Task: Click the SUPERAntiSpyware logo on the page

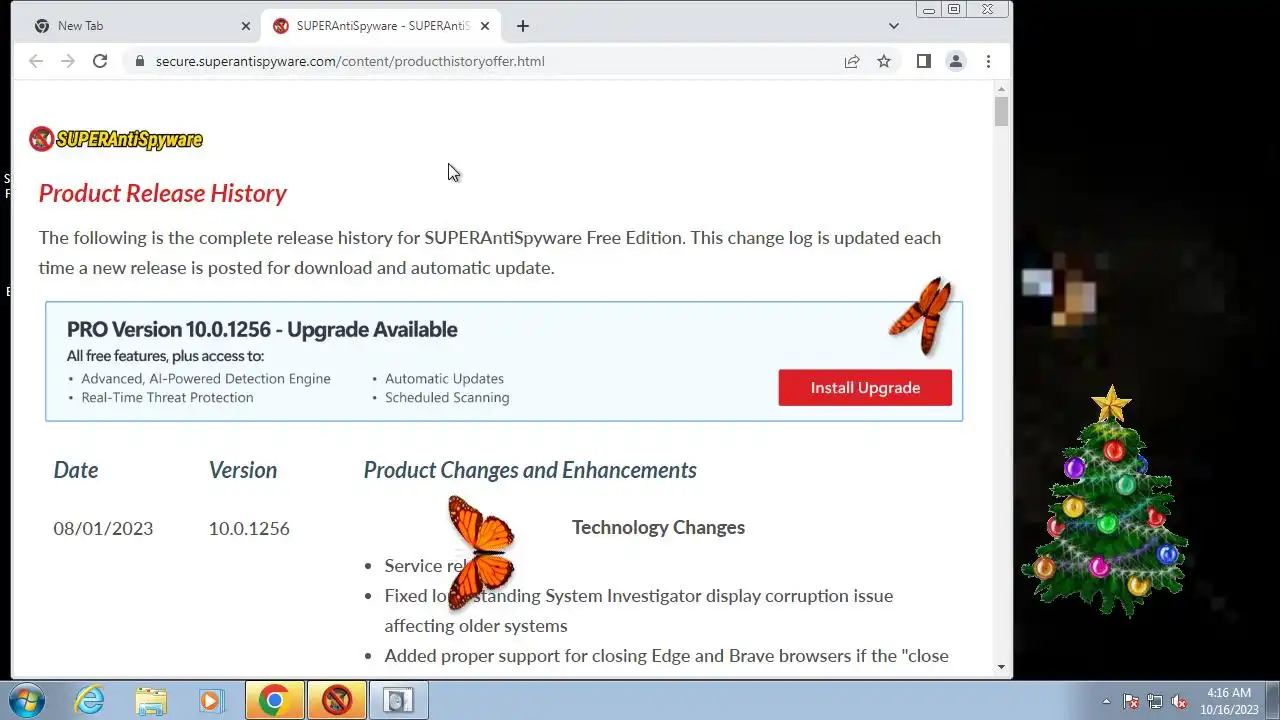Action: tap(116, 139)
